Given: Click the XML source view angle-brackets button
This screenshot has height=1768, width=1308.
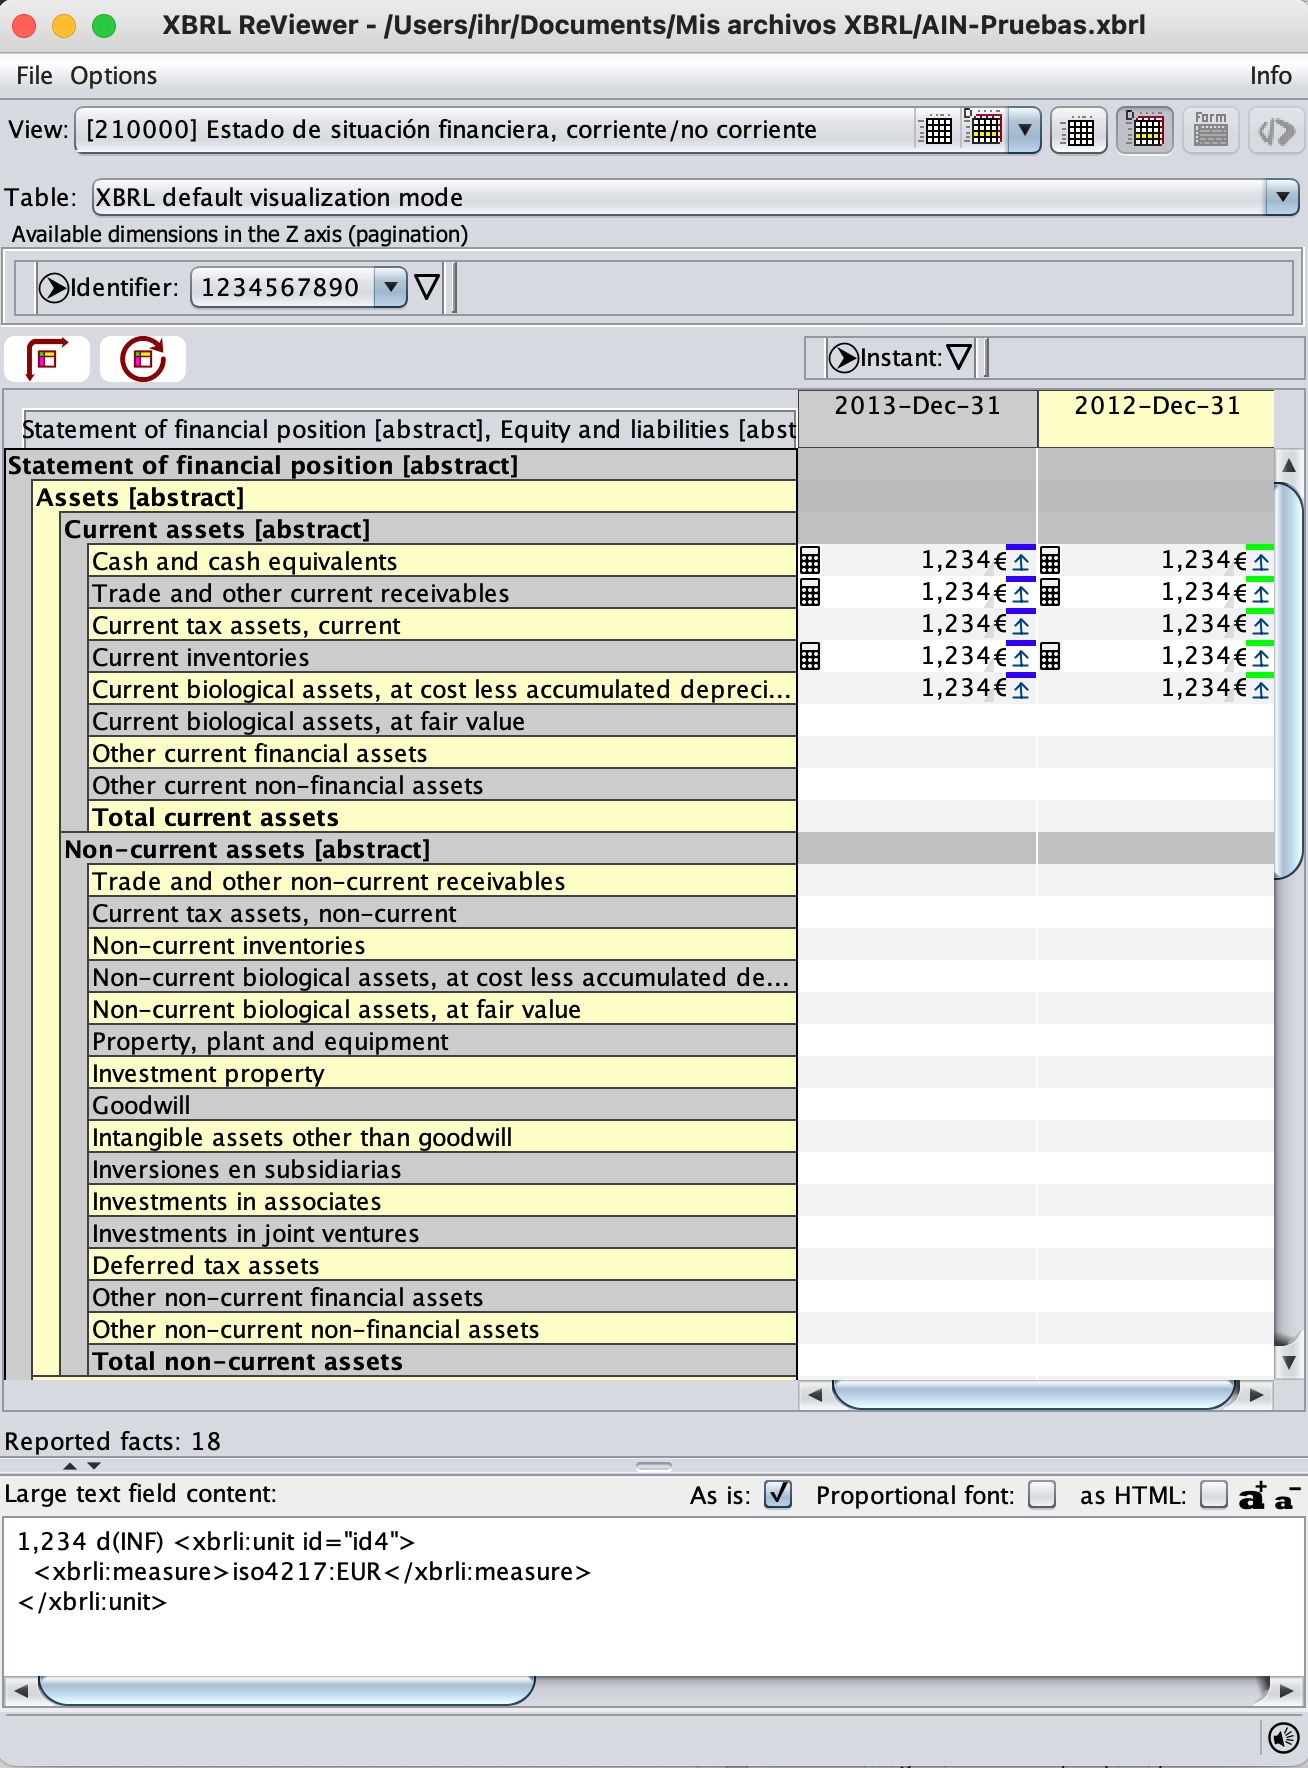Looking at the screenshot, I should (x=1277, y=130).
